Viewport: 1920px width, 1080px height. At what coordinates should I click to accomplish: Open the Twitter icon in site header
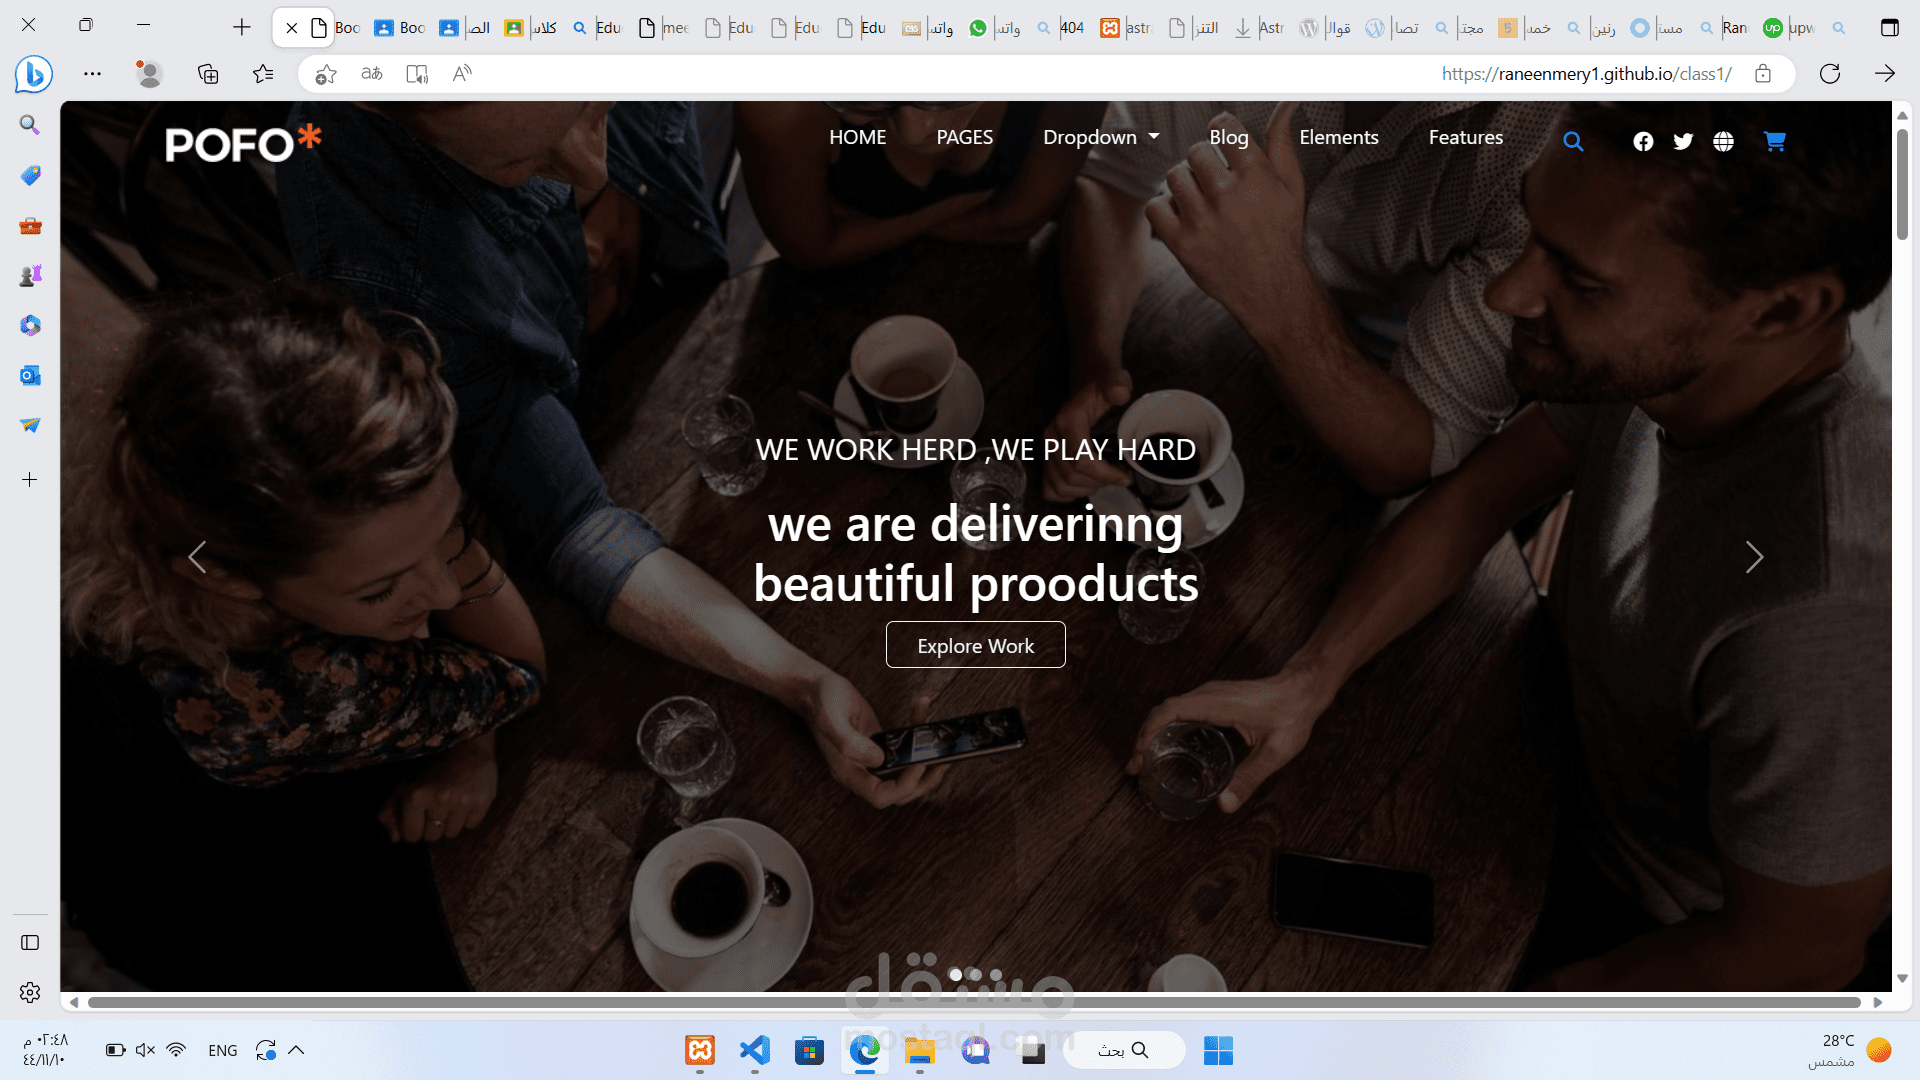pyautogui.click(x=1683, y=142)
